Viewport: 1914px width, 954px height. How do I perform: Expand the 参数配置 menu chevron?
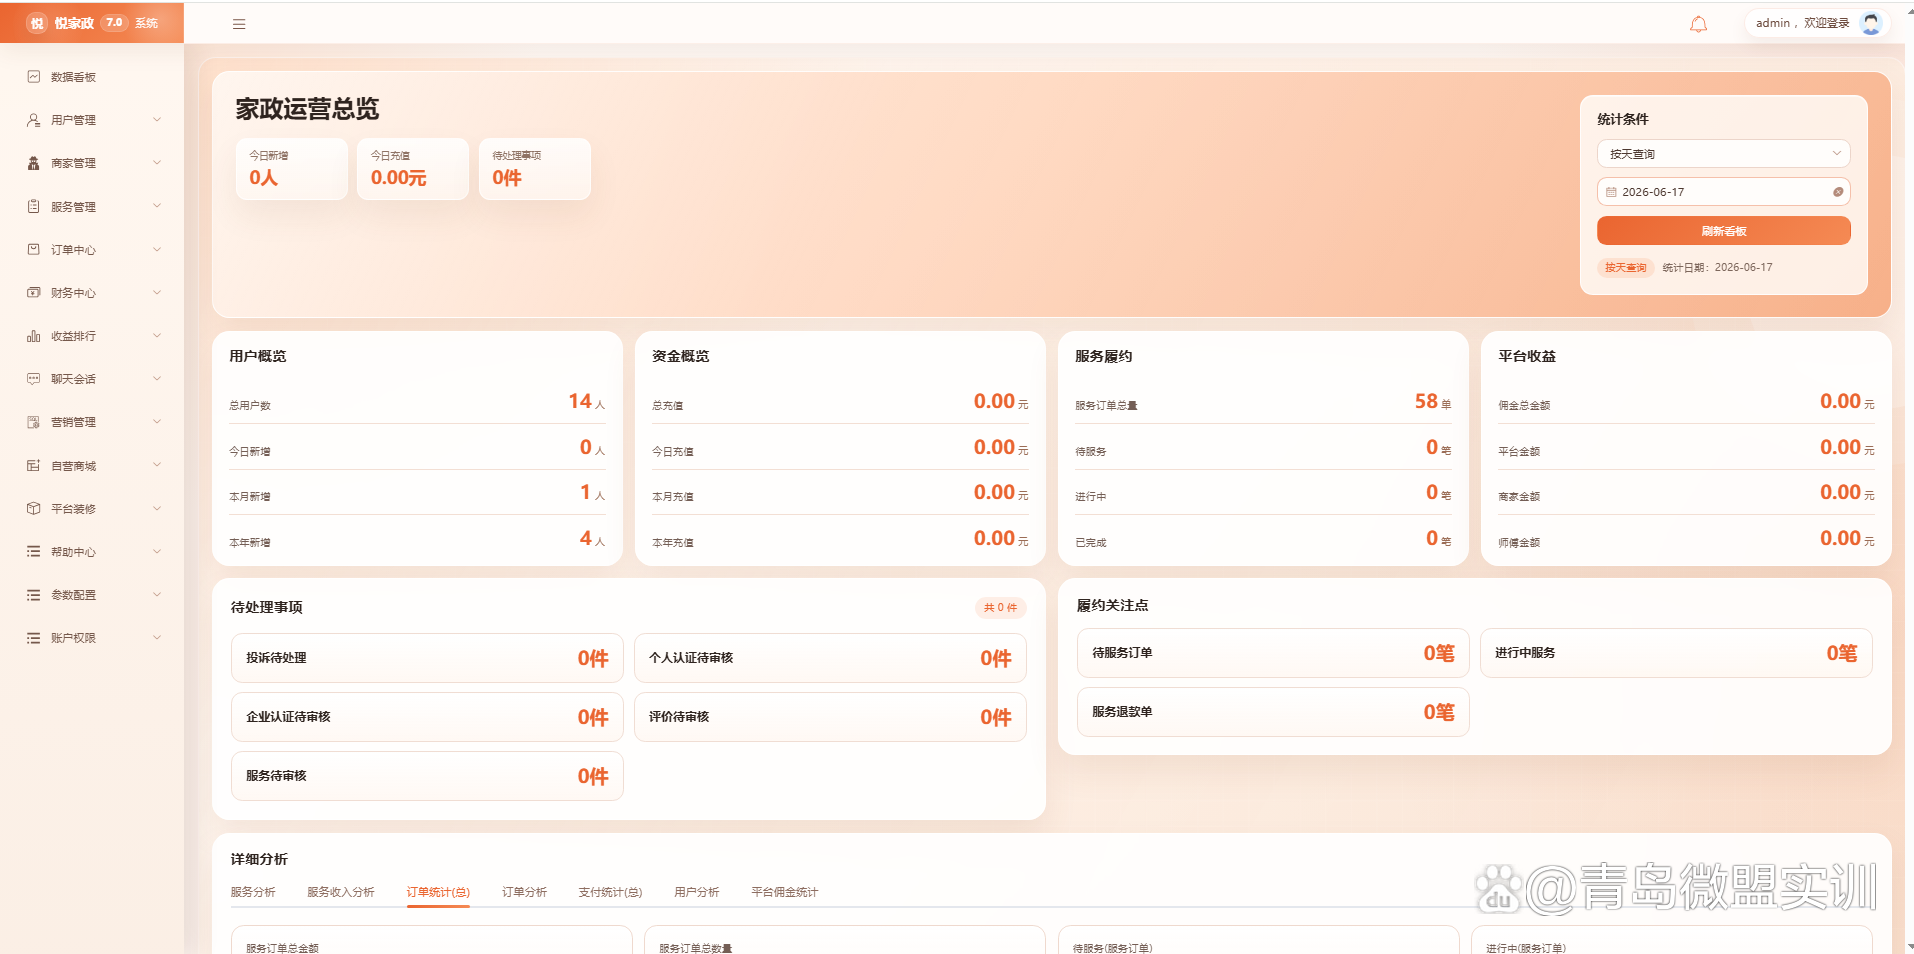point(157,595)
